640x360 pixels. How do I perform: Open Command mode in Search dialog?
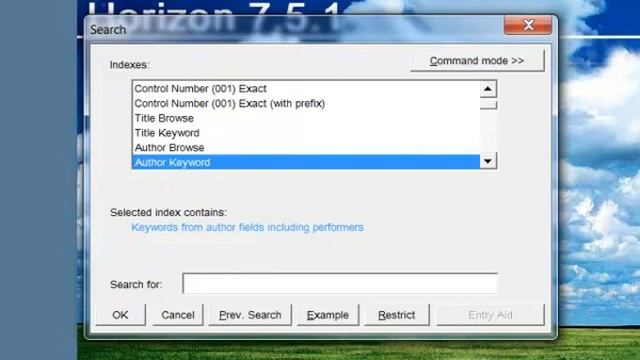pyautogui.click(x=477, y=61)
